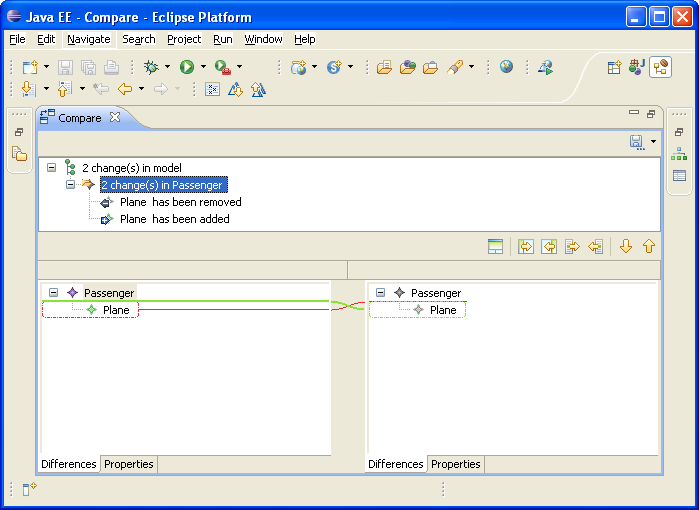Open the Navigate menu
The width and height of the screenshot is (699, 510).
89,39
